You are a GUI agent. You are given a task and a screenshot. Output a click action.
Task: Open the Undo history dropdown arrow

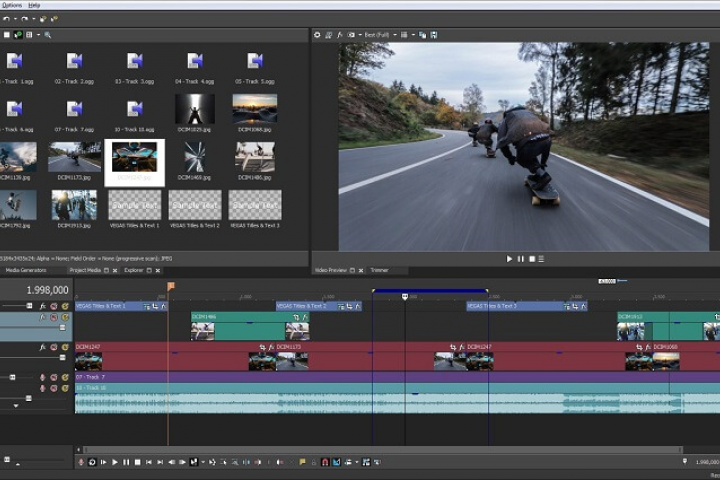point(13,19)
